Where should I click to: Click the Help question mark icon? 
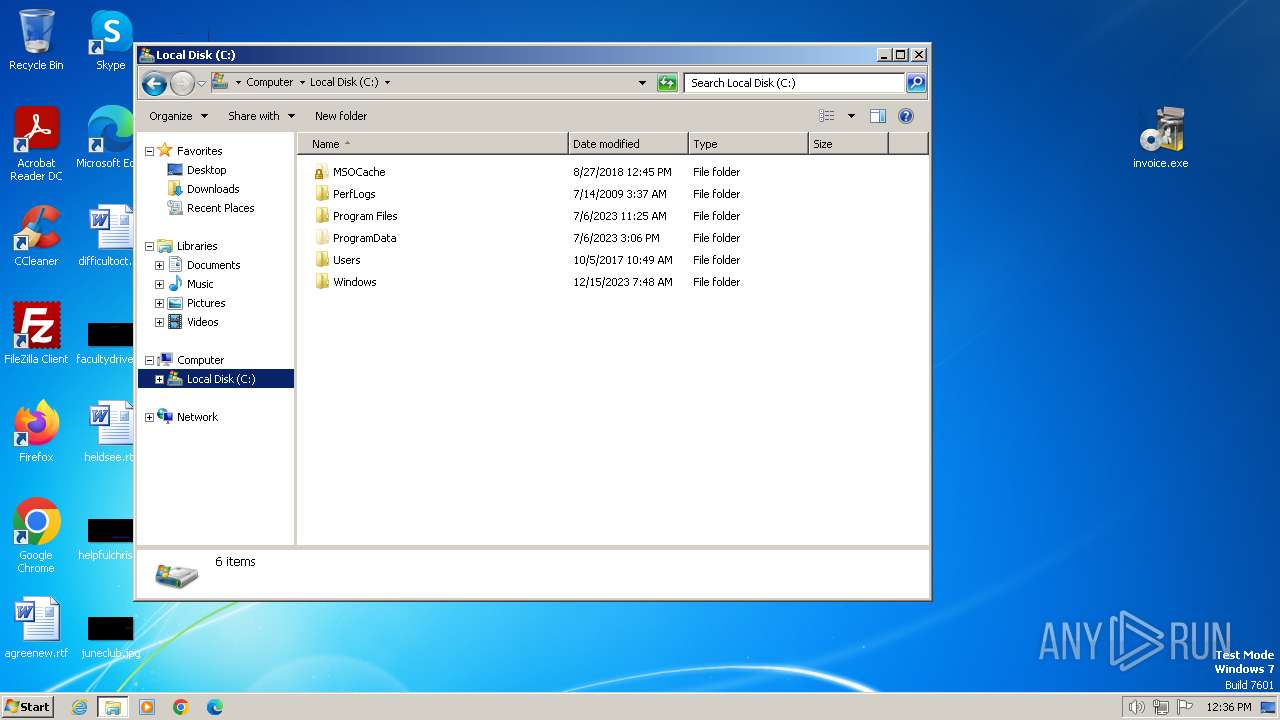pyautogui.click(x=906, y=116)
